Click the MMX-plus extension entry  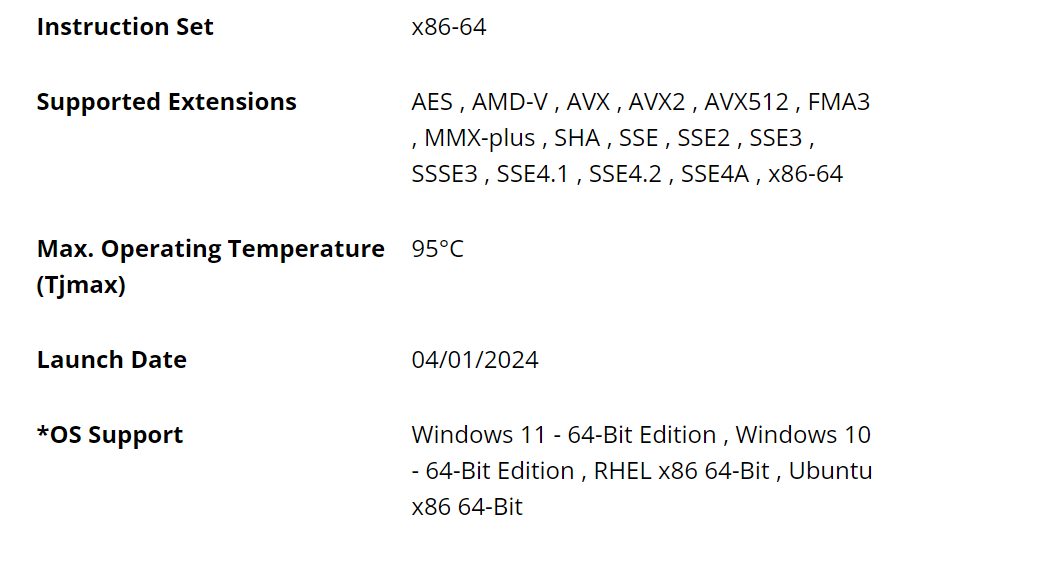pos(479,138)
